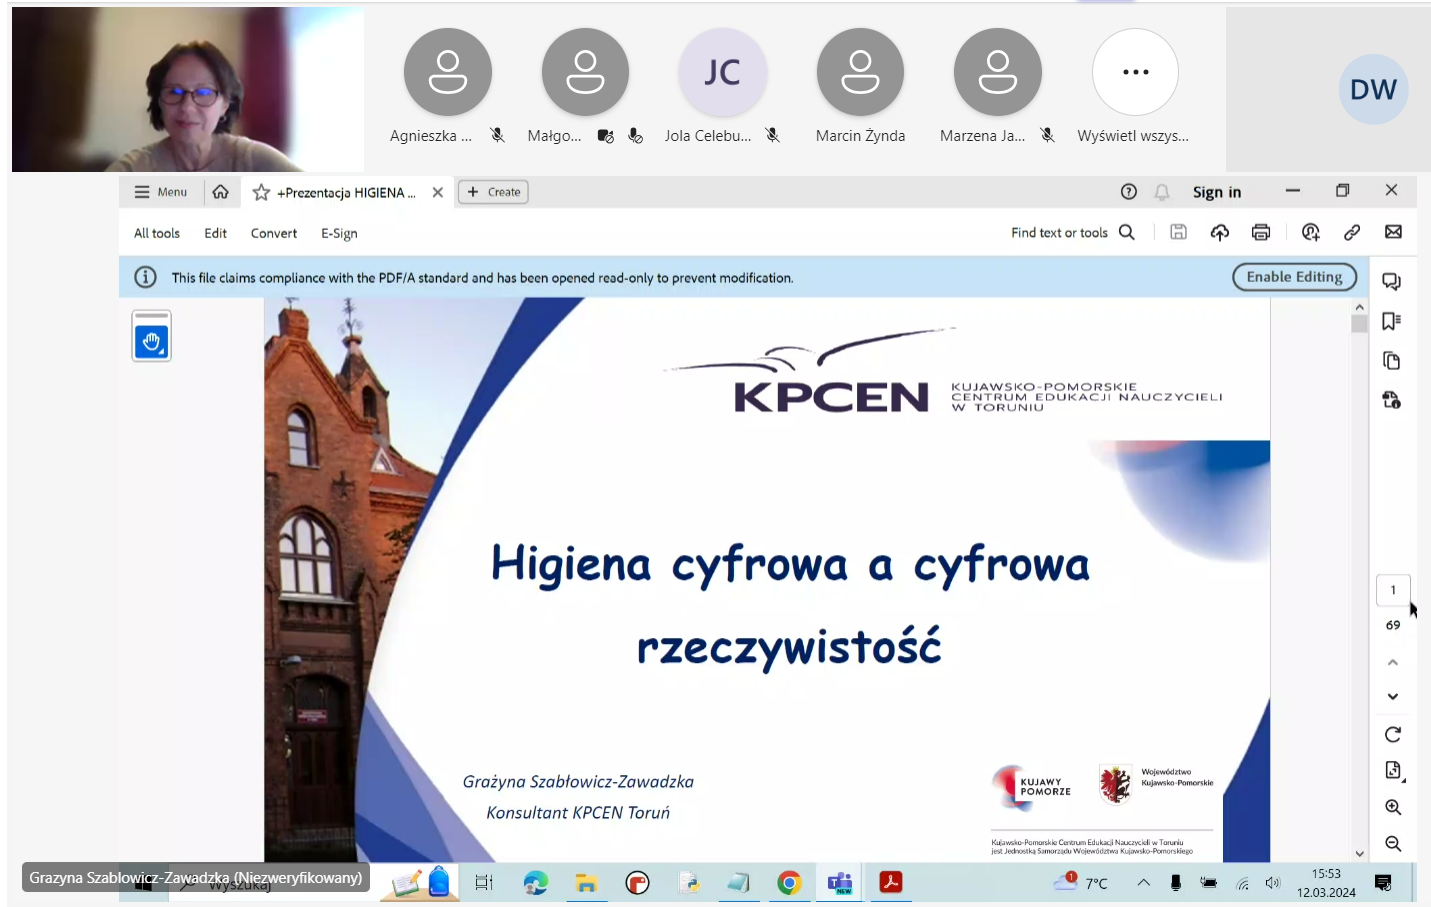Open File Explorer from taskbar

coord(586,883)
